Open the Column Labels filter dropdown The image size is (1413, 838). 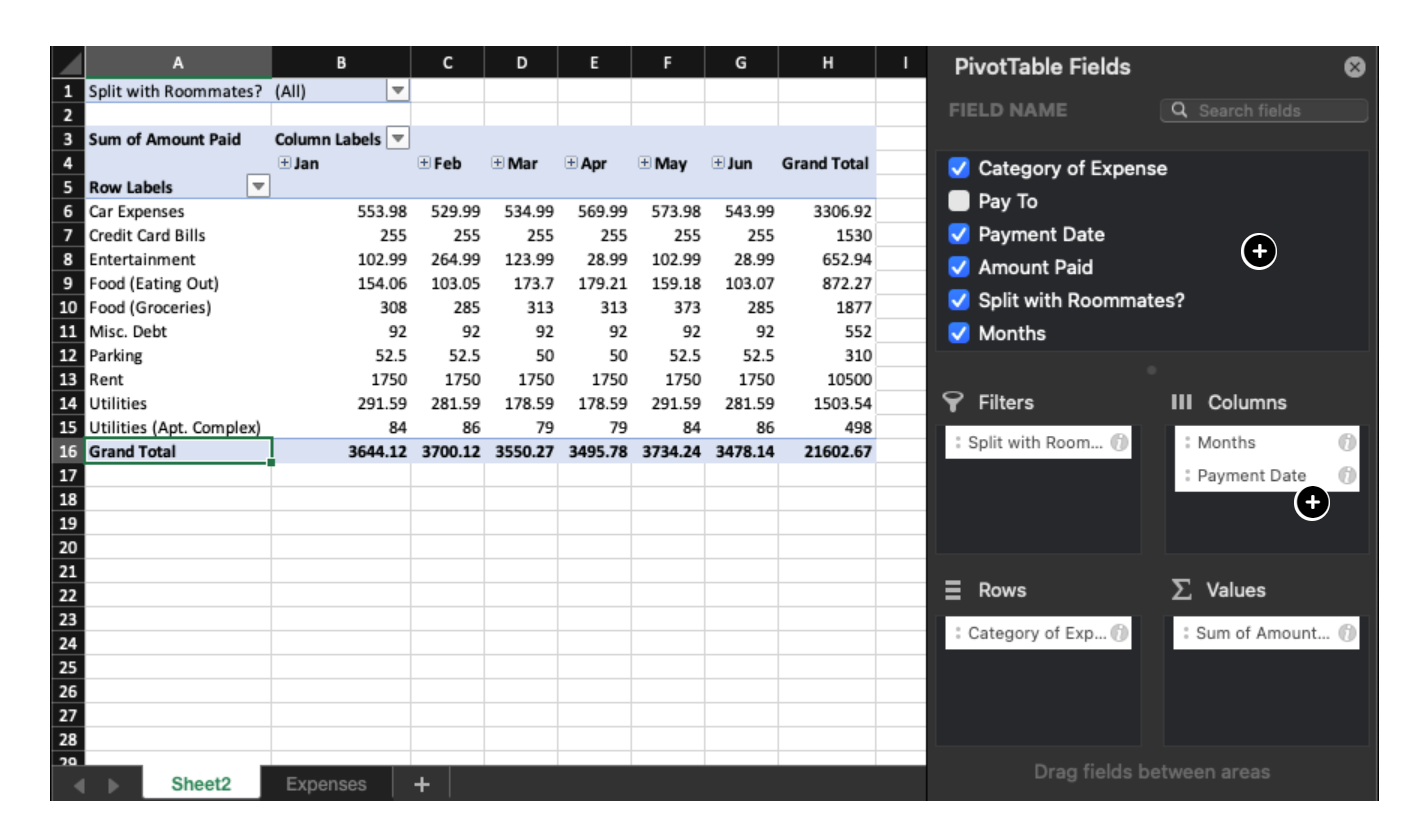[398, 139]
